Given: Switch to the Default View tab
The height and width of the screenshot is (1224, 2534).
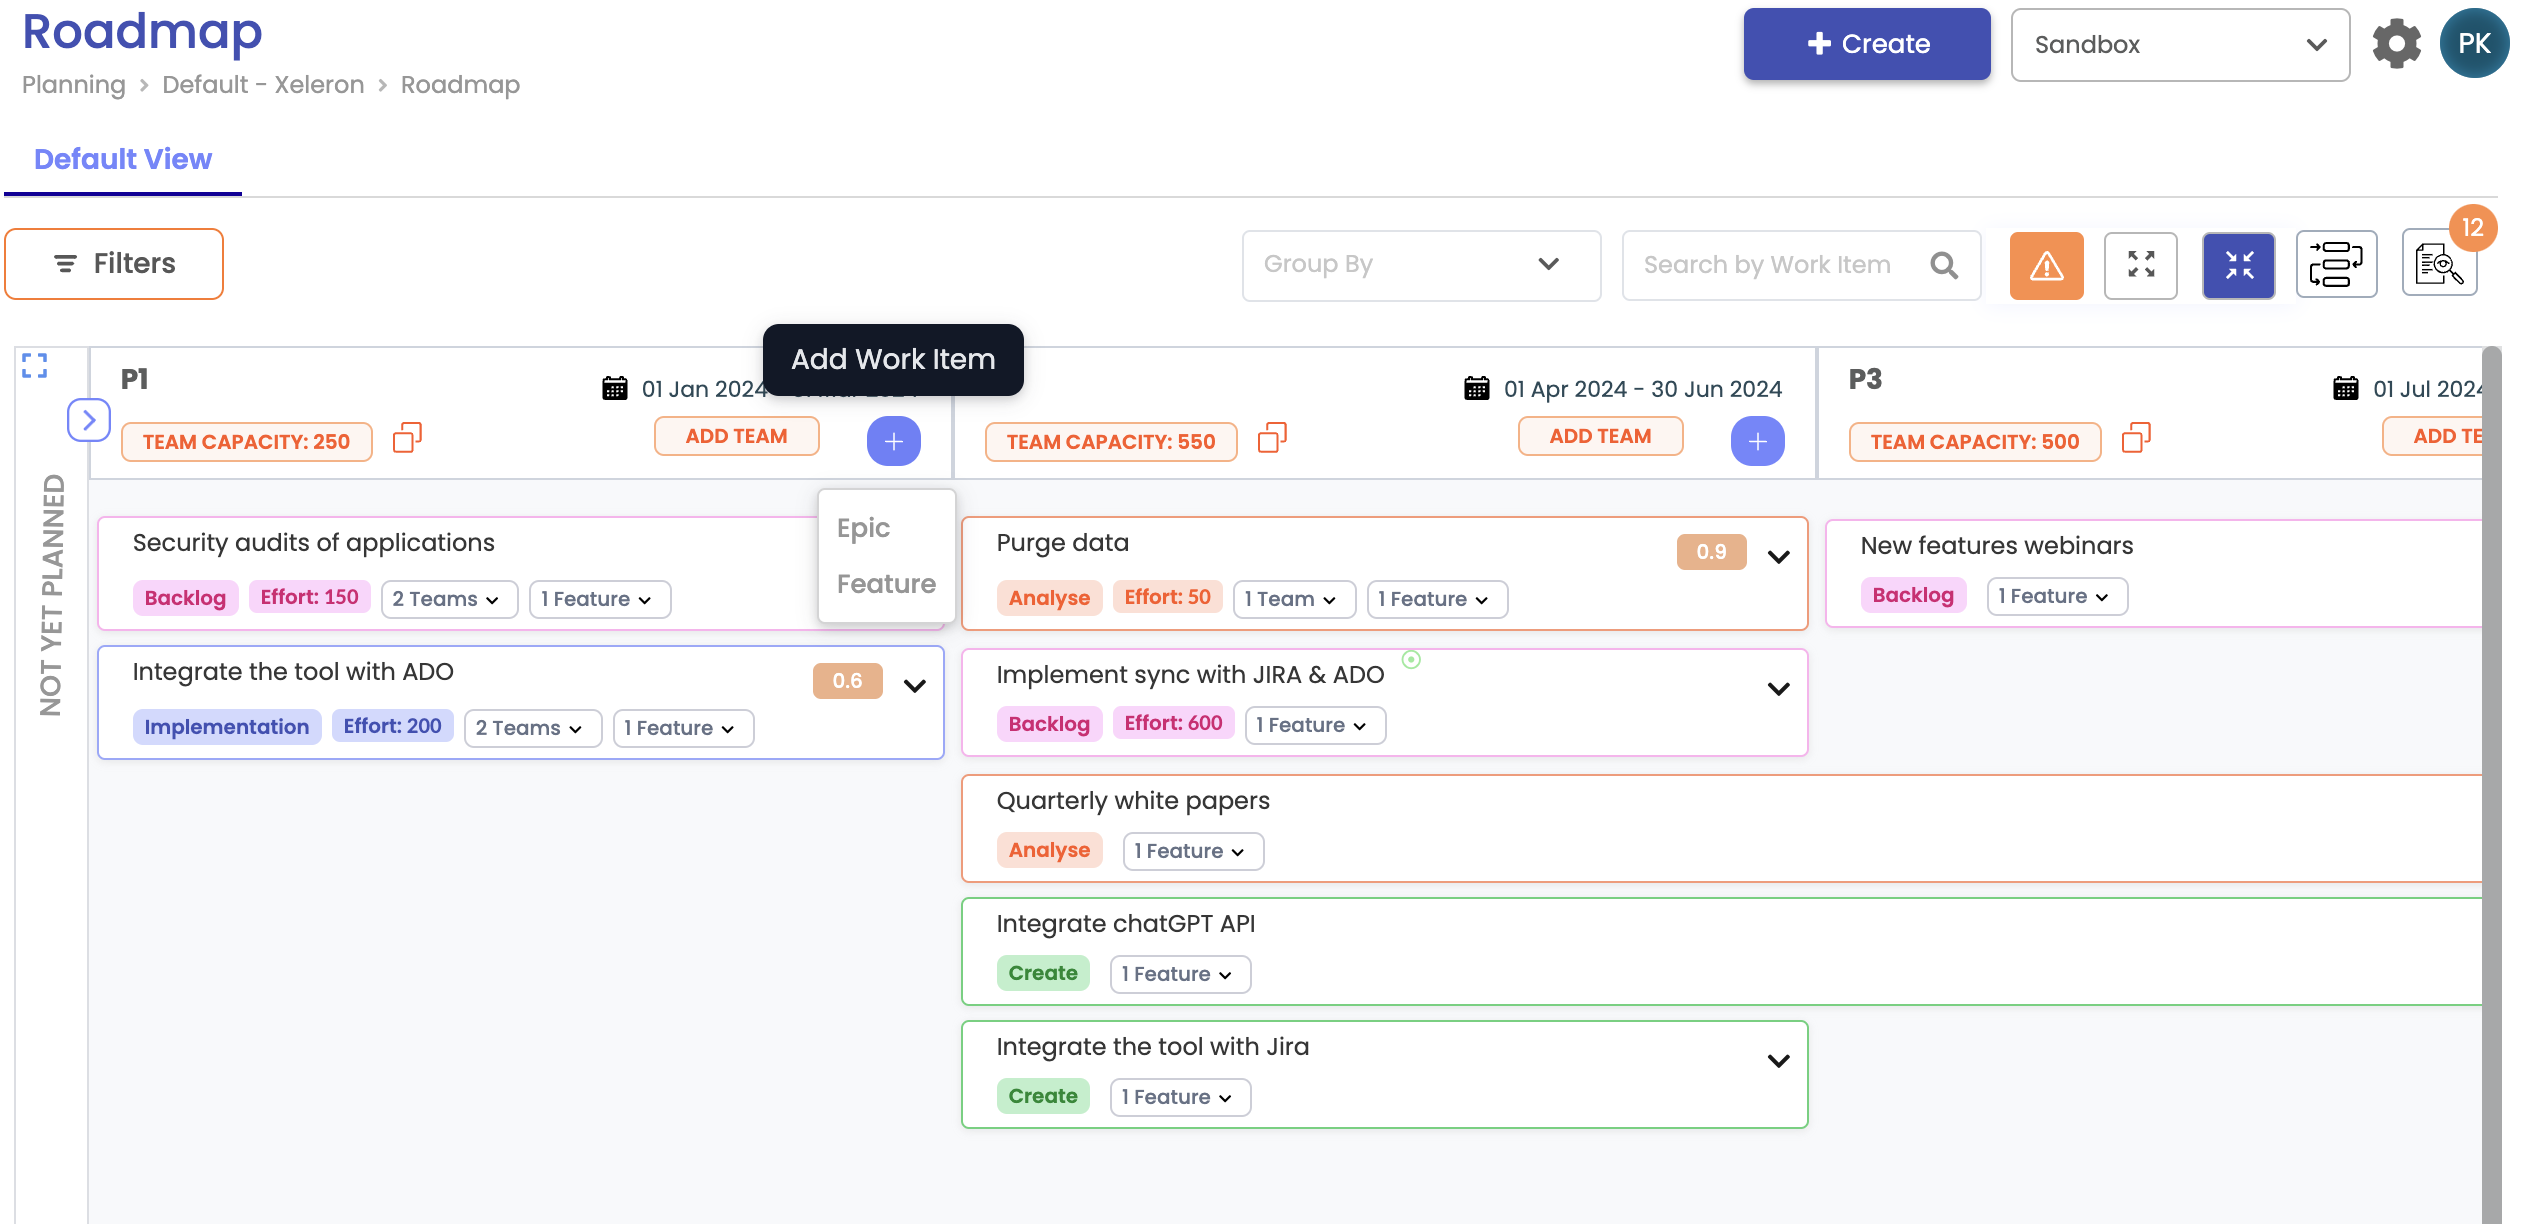Looking at the screenshot, I should click(x=123, y=159).
